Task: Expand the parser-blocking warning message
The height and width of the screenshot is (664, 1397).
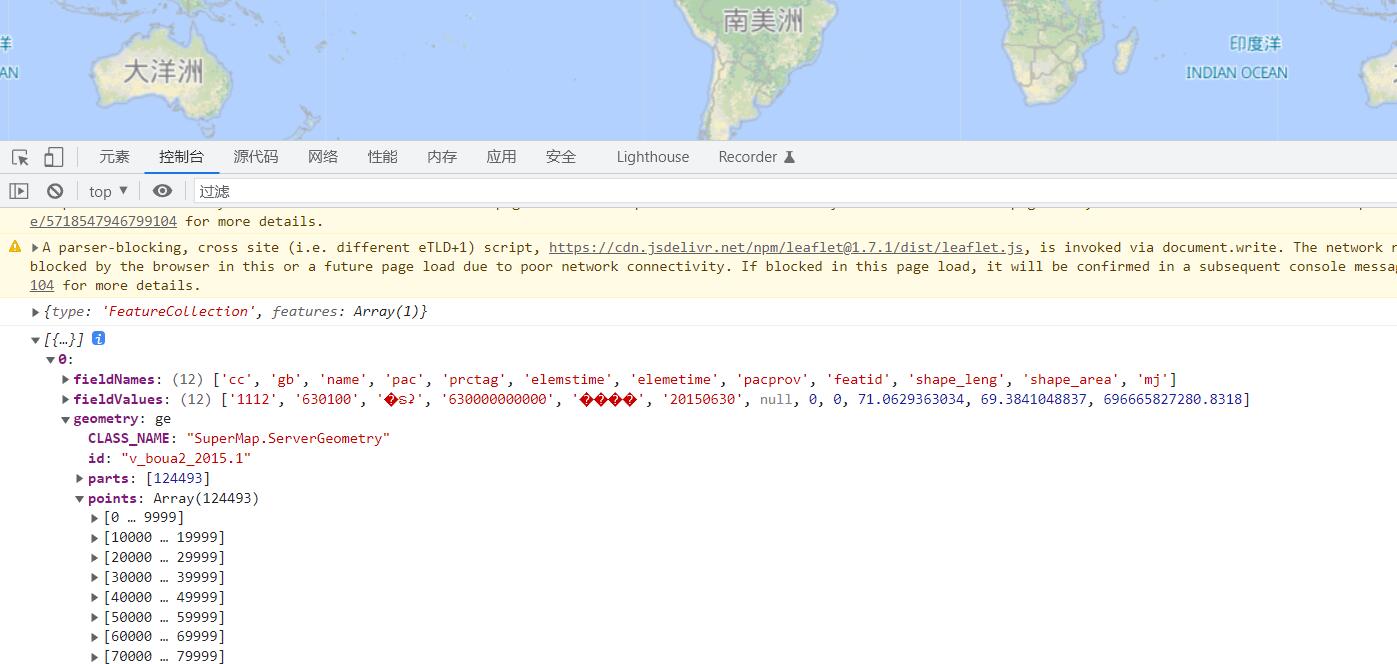Action: [x=35, y=247]
